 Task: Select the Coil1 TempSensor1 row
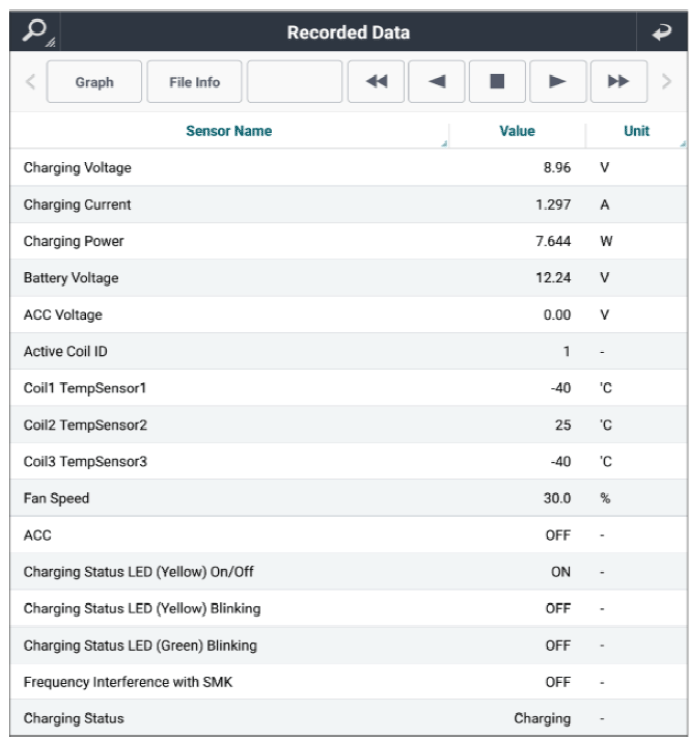(348, 388)
